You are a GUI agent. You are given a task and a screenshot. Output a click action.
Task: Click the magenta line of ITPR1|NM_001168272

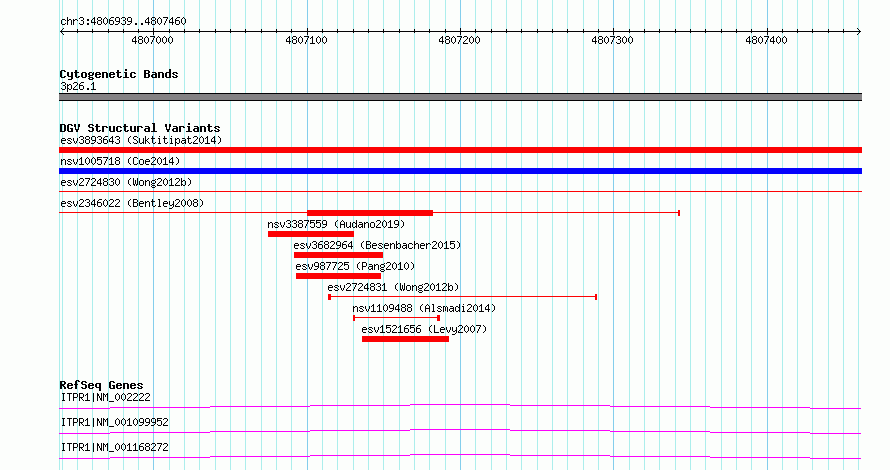(x=460, y=456)
